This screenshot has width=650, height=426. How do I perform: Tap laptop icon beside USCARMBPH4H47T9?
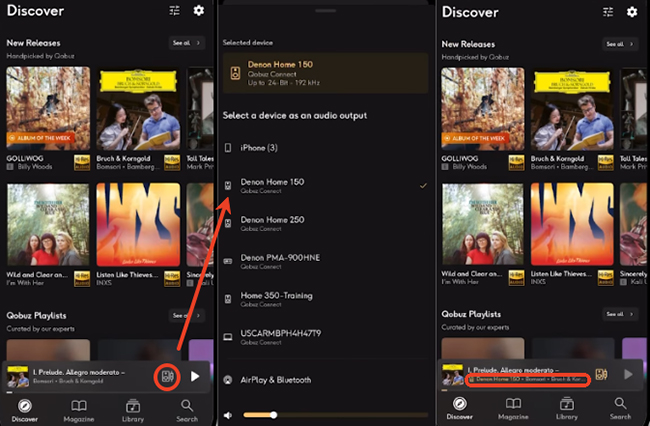(x=228, y=337)
